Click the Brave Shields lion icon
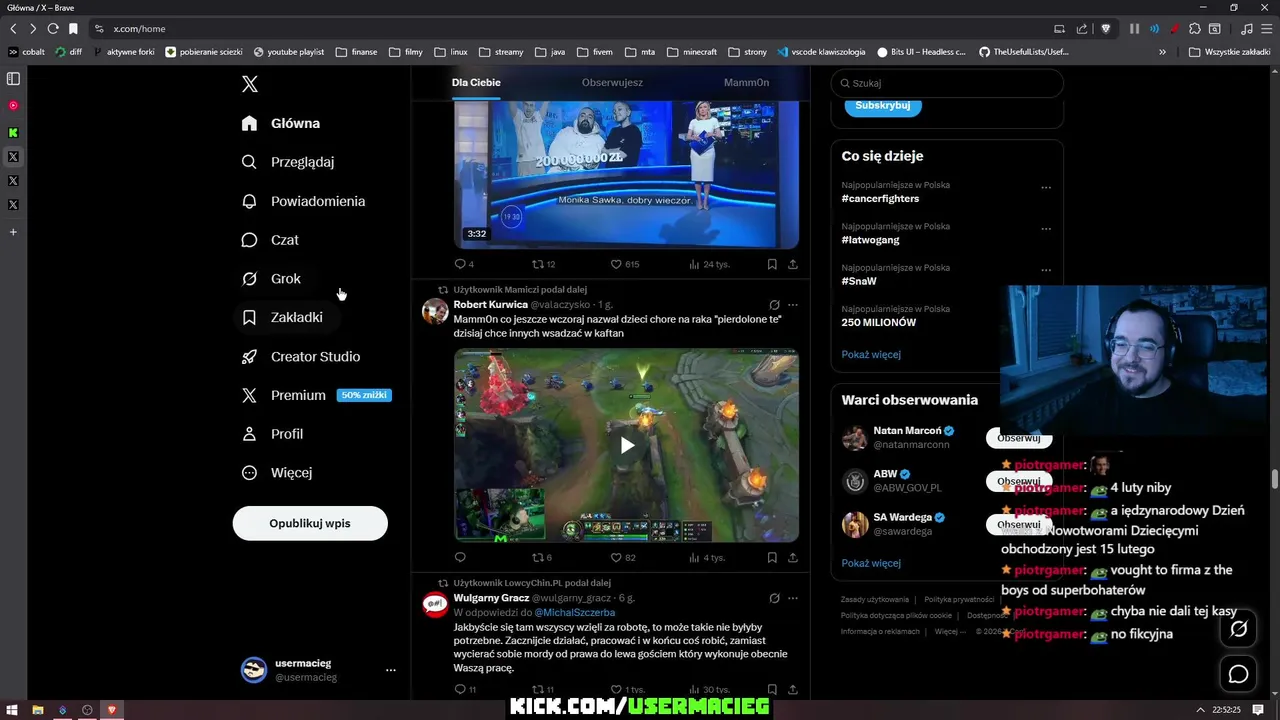 click(x=1105, y=29)
